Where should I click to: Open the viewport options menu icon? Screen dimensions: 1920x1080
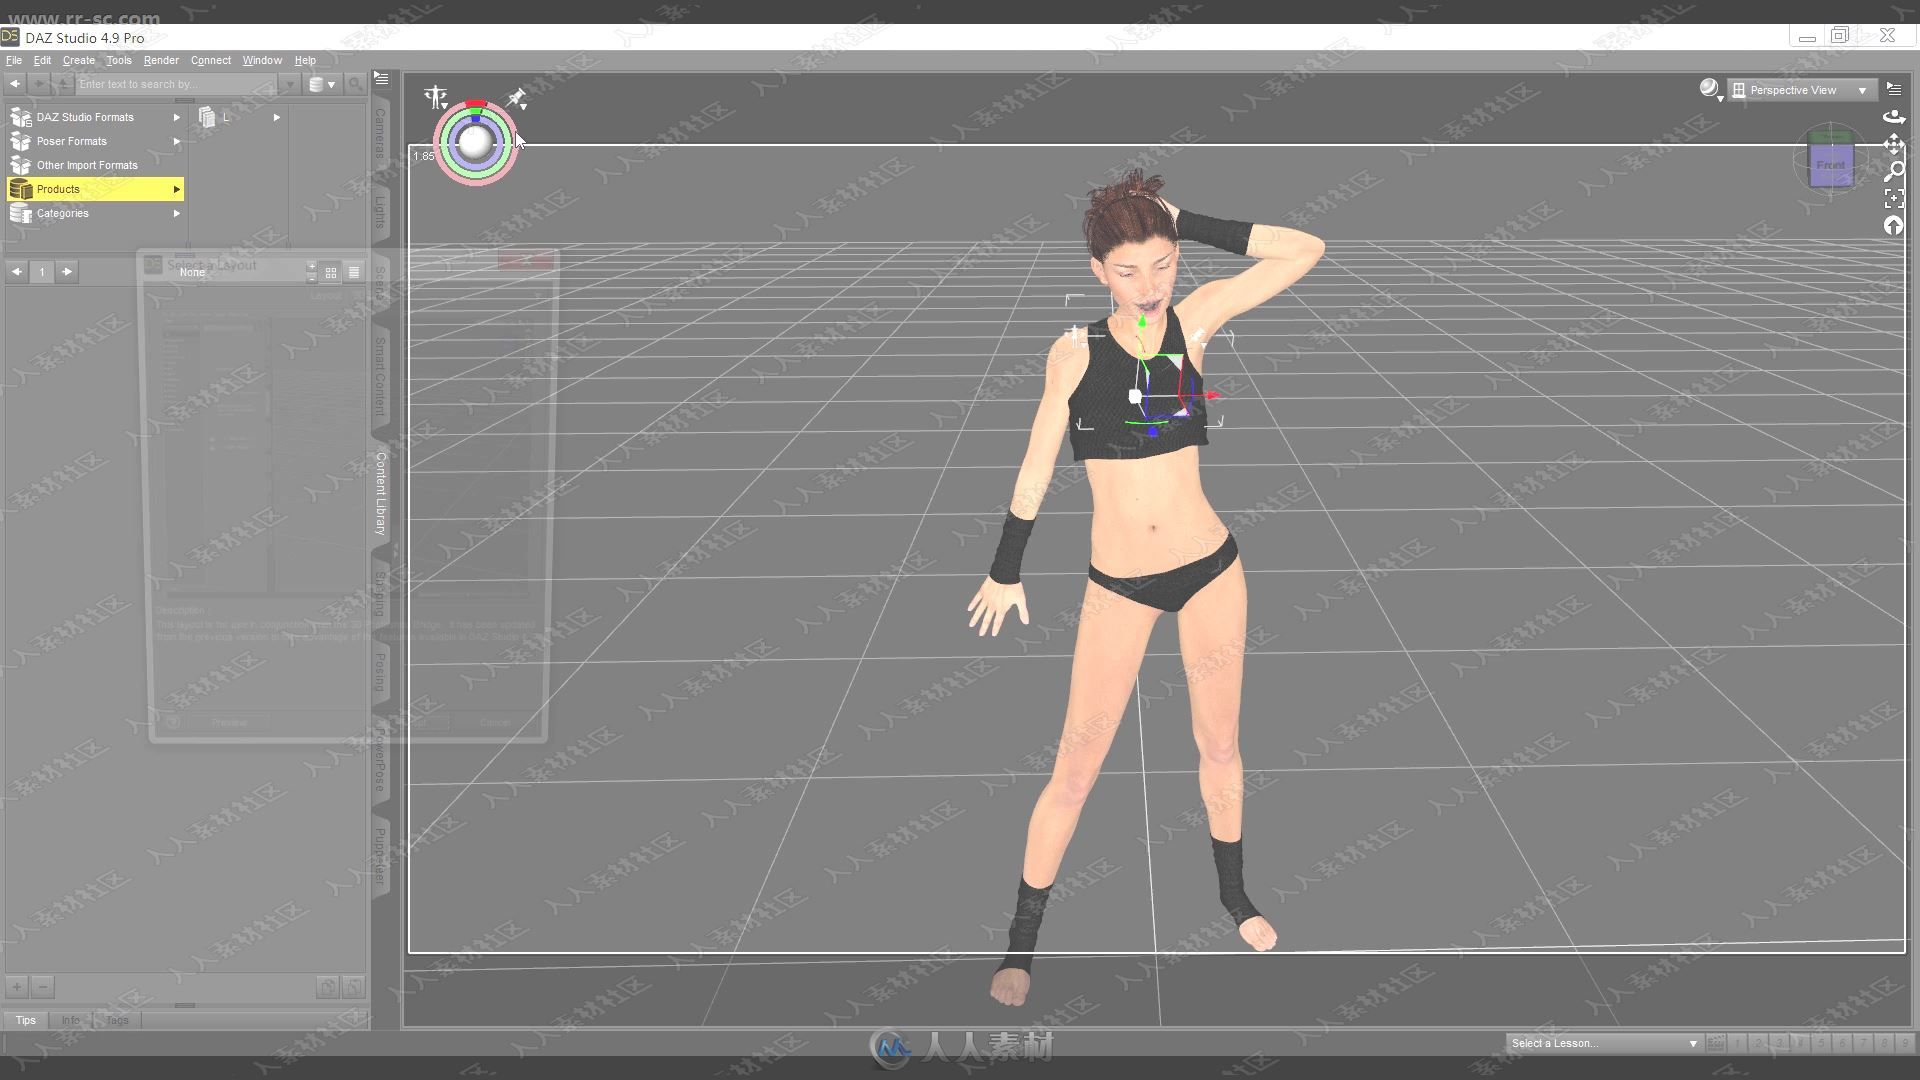point(1893,89)
